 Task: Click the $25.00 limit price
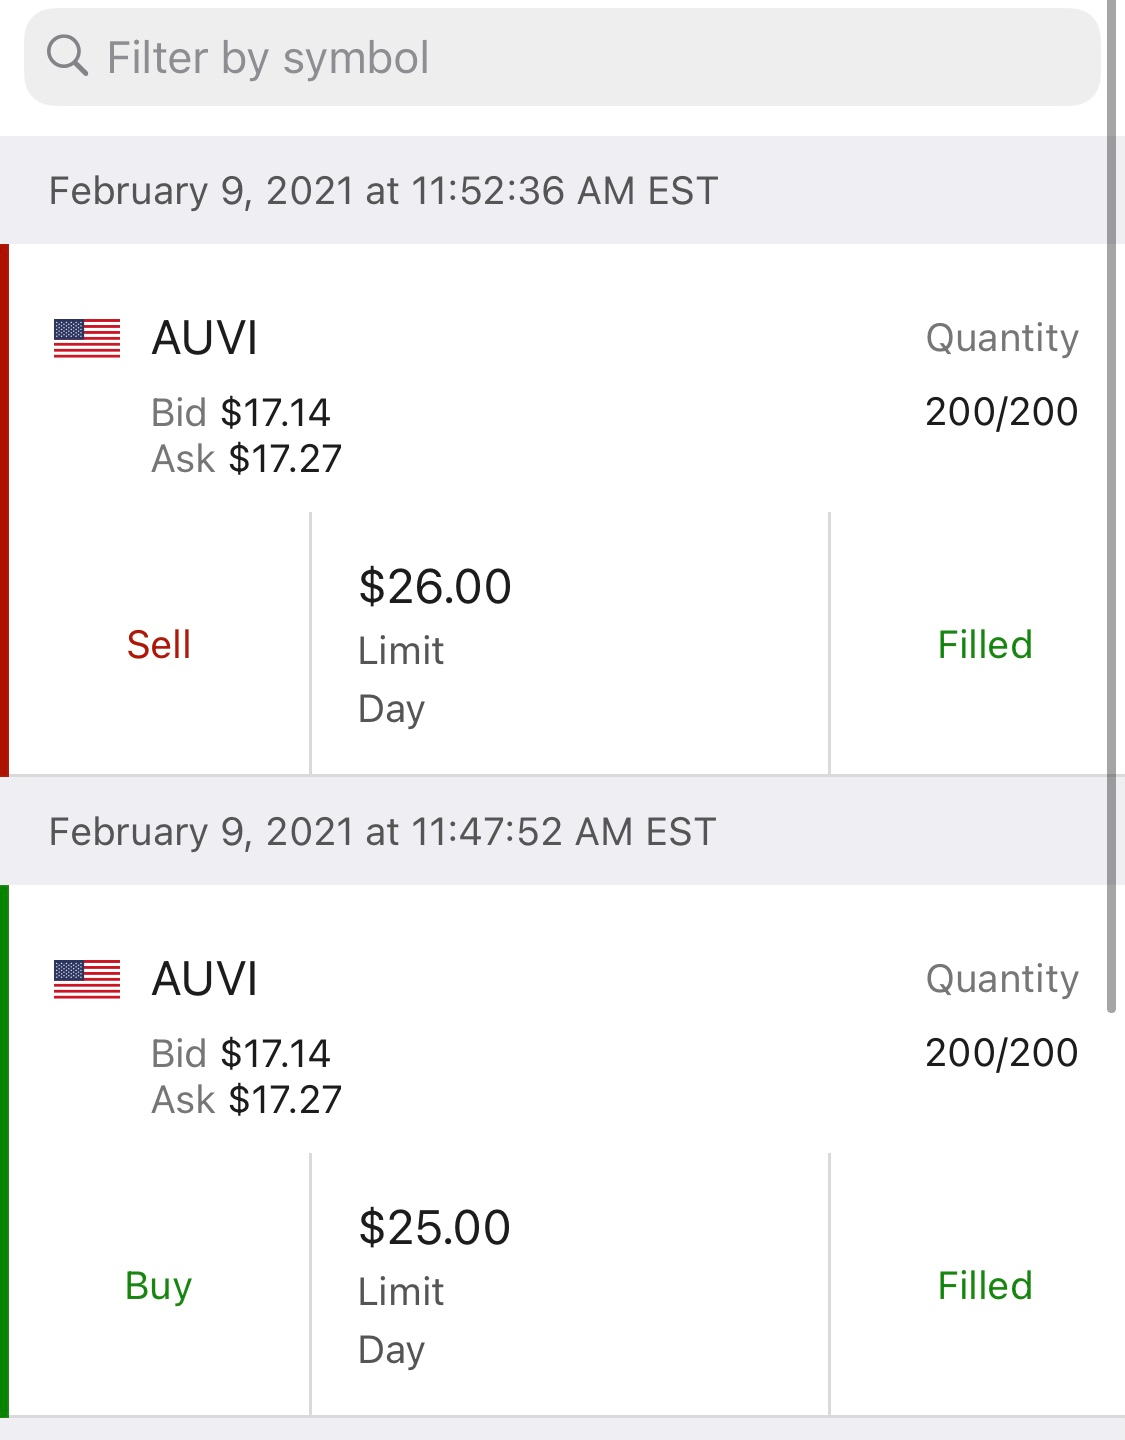coord(435,1228)
